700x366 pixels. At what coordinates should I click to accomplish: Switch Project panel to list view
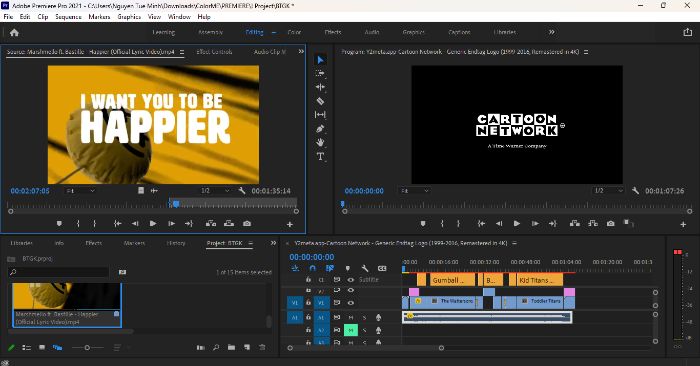click(x=26, y=347)
